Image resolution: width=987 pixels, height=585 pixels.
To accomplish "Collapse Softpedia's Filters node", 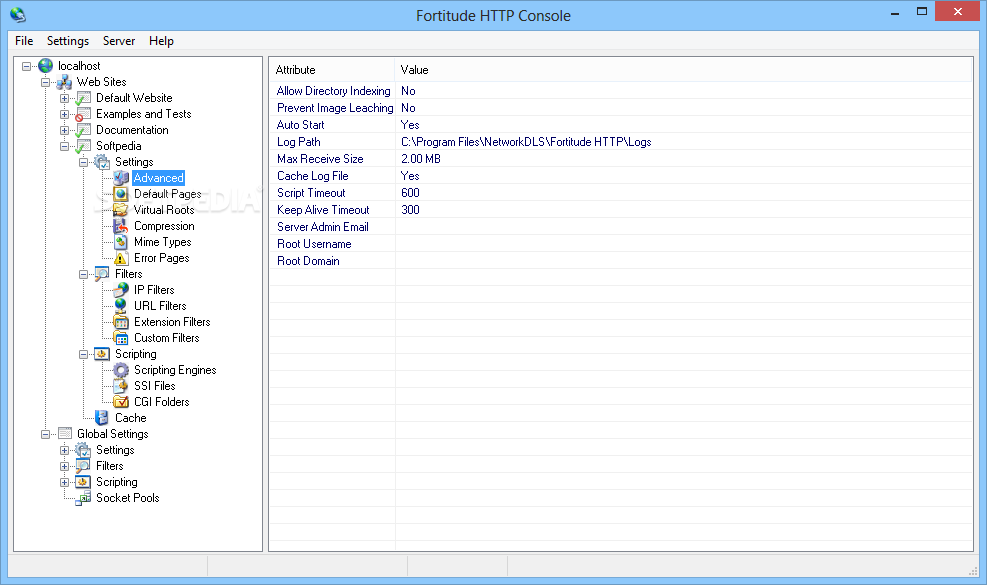I will coord(83,274).
